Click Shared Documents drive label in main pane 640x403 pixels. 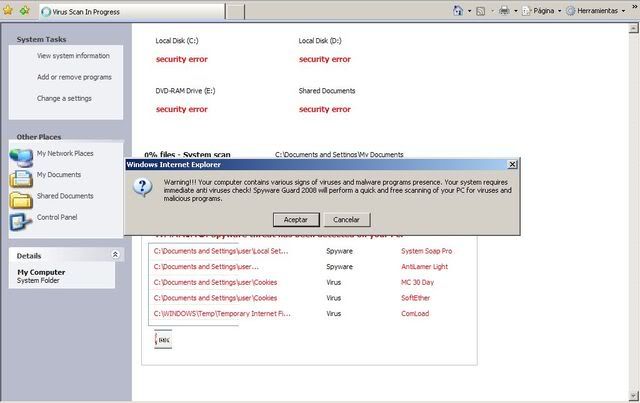point(327,91)
